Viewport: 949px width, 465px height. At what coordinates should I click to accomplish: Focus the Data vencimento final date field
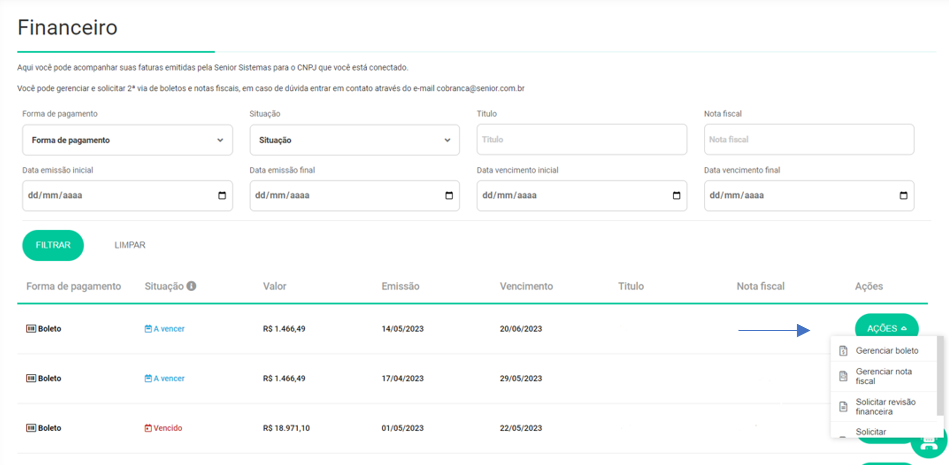(x=809, y=196)
